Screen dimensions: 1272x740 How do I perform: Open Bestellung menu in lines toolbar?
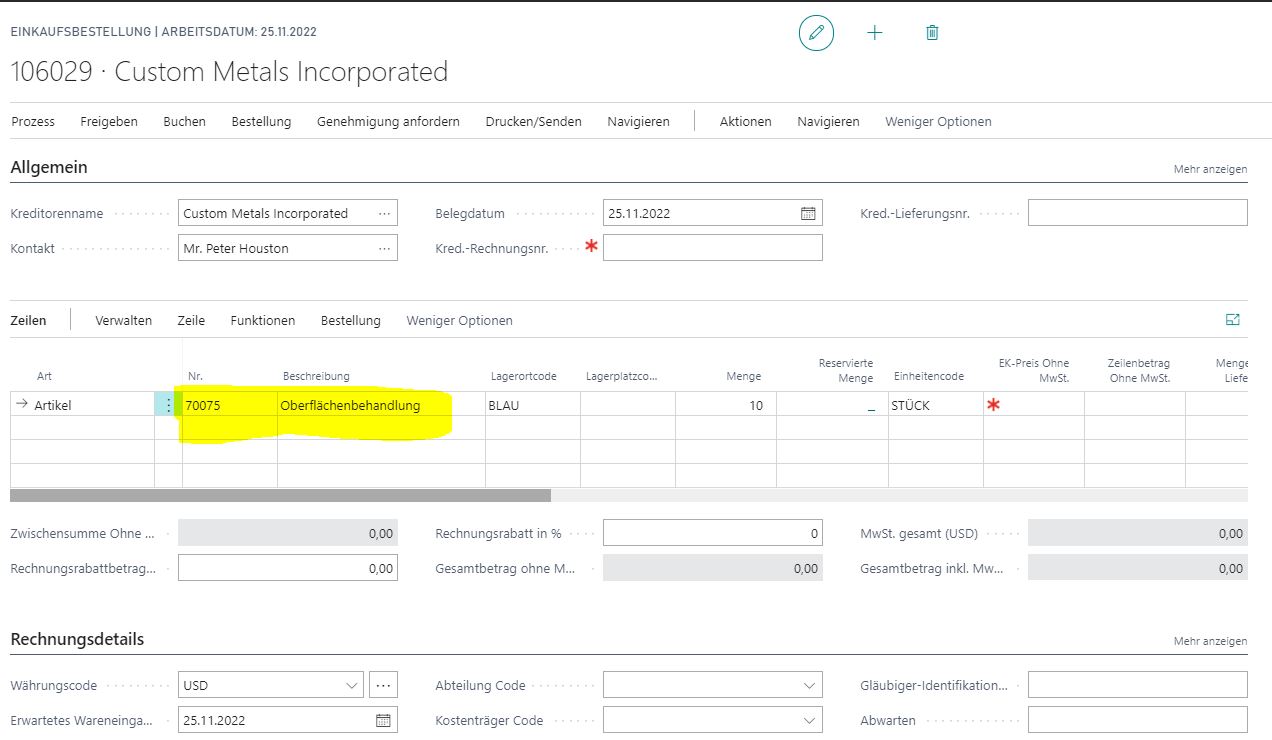tap(351, 320)
